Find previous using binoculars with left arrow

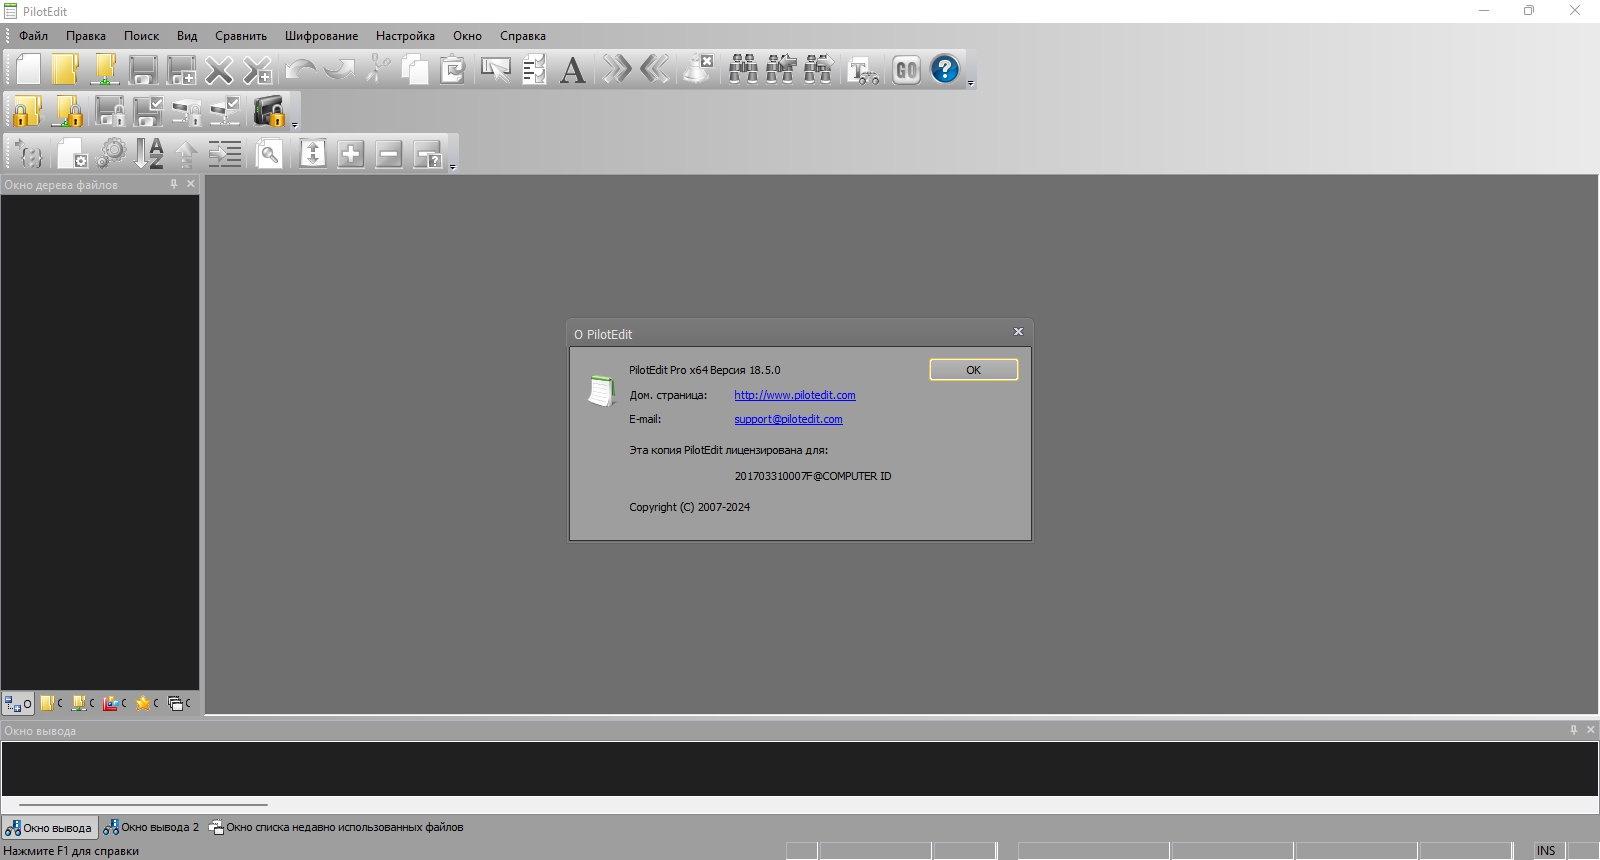[781, 69]
